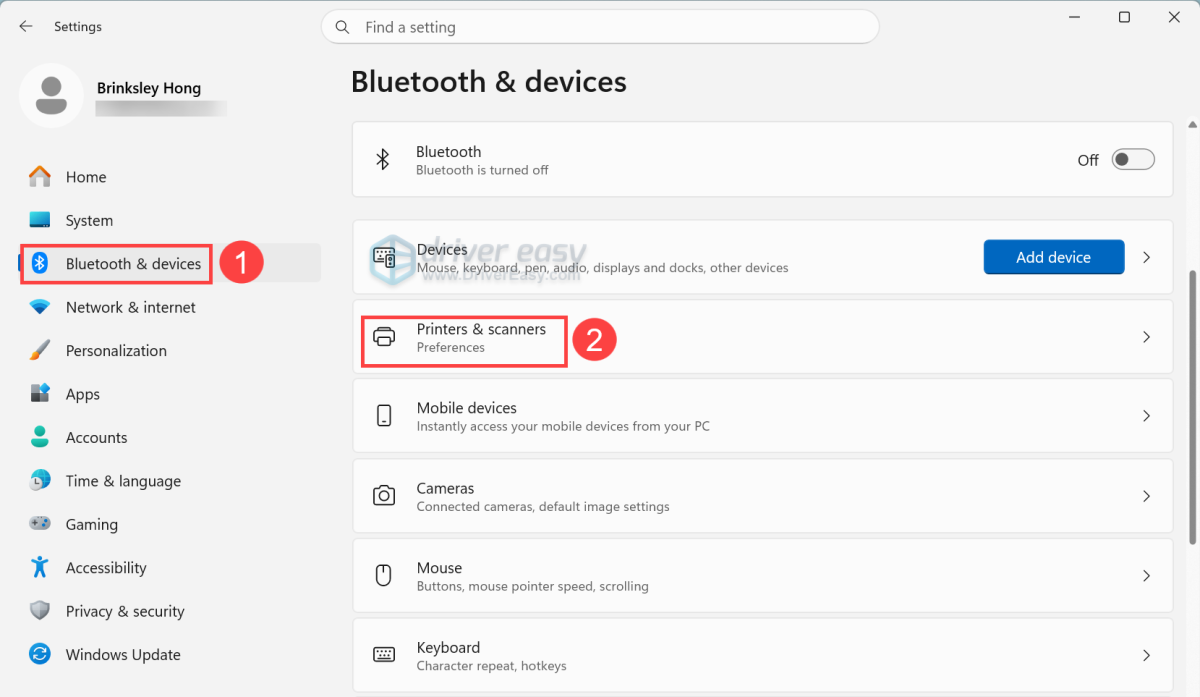
Task: Click the Keyboard icon
Action: tap(384, 655)
